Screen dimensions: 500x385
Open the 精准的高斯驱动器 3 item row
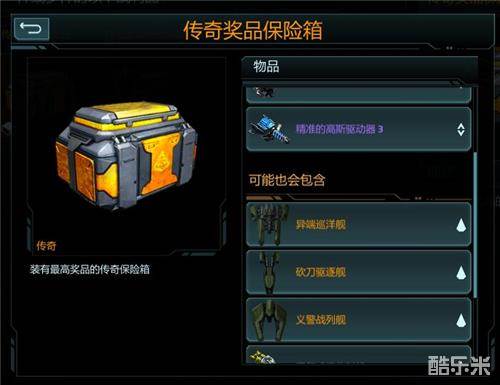click(358, 129)
